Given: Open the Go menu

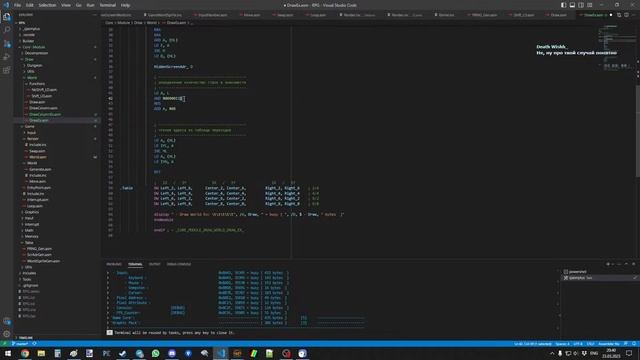Looking at the screenshot, I should click(78, 5).
